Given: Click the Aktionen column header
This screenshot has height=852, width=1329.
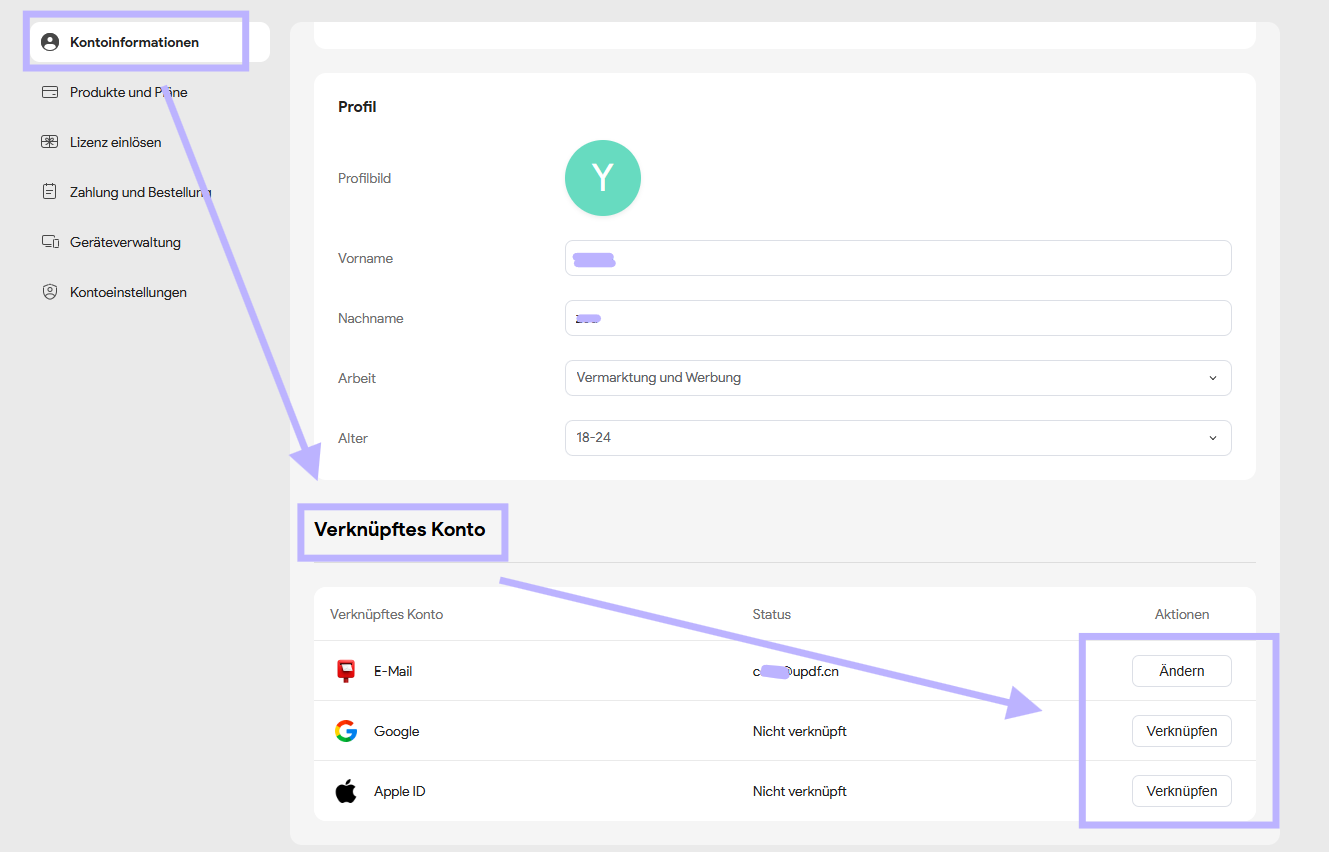Looking at the screenshot, I should [1182, 614].
